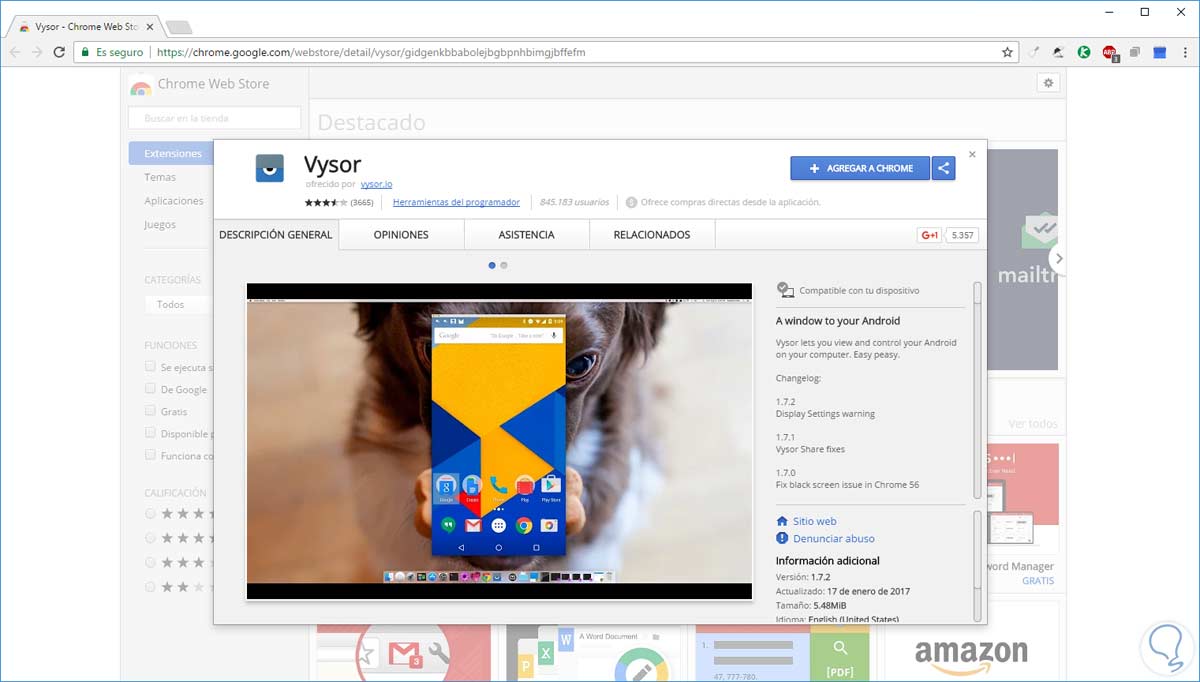This screenshot has height=682, width=1200.
Task: Click the description panel scrollbar
Action: point(977,390)
